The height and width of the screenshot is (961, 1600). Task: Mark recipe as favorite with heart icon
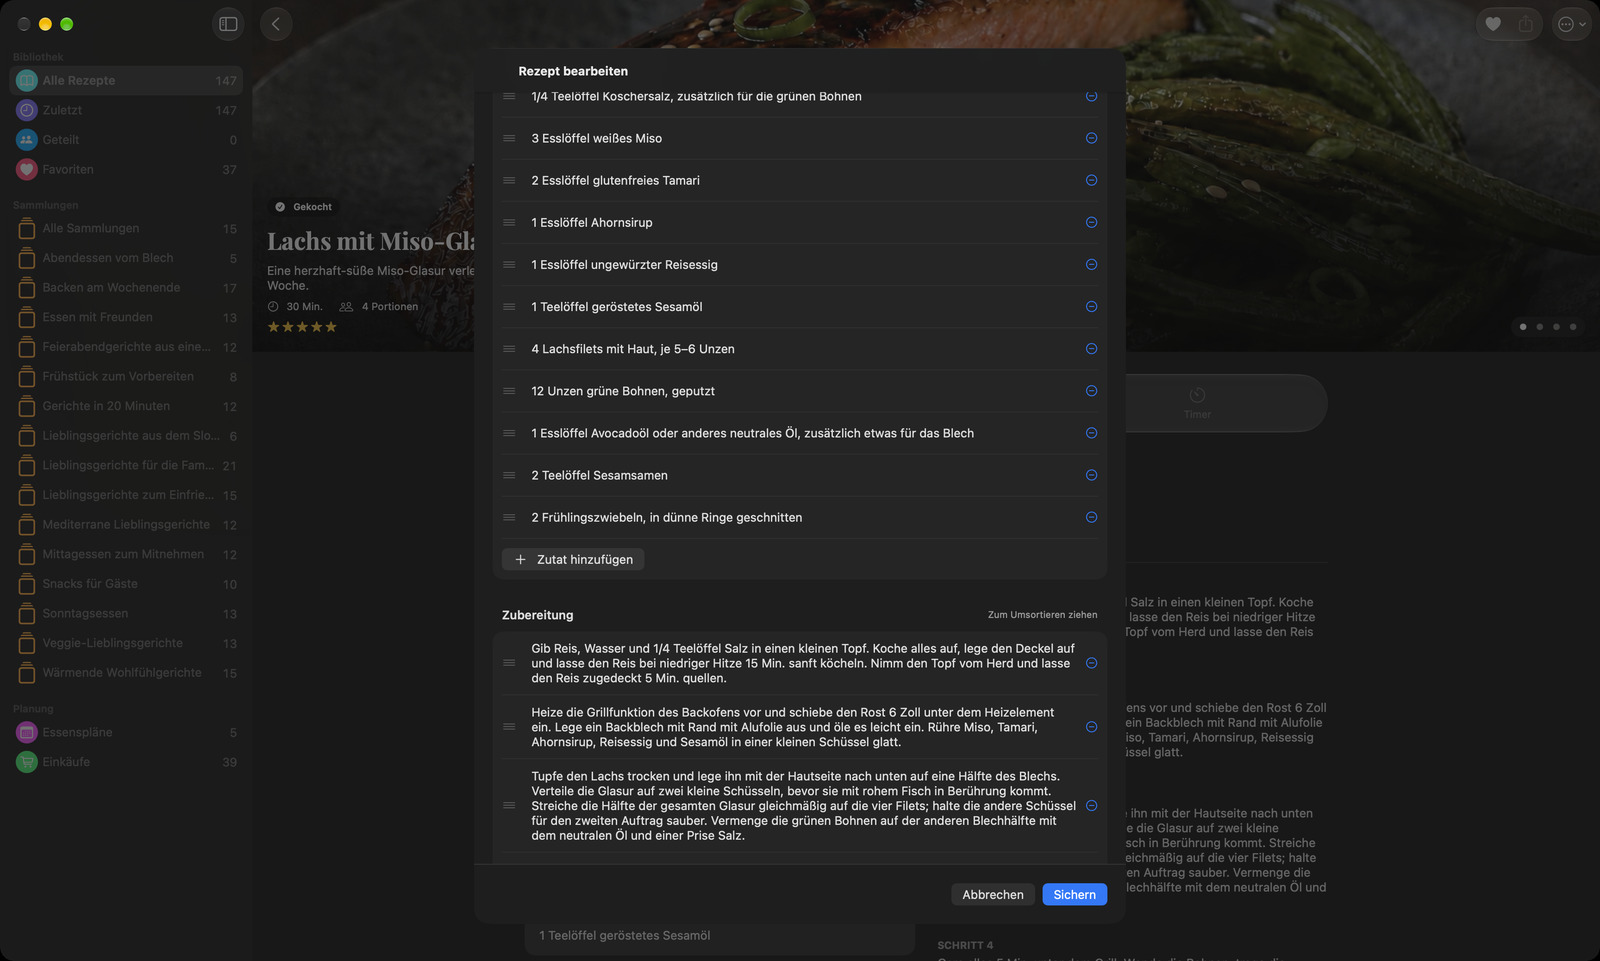(x=1493, y=24)
